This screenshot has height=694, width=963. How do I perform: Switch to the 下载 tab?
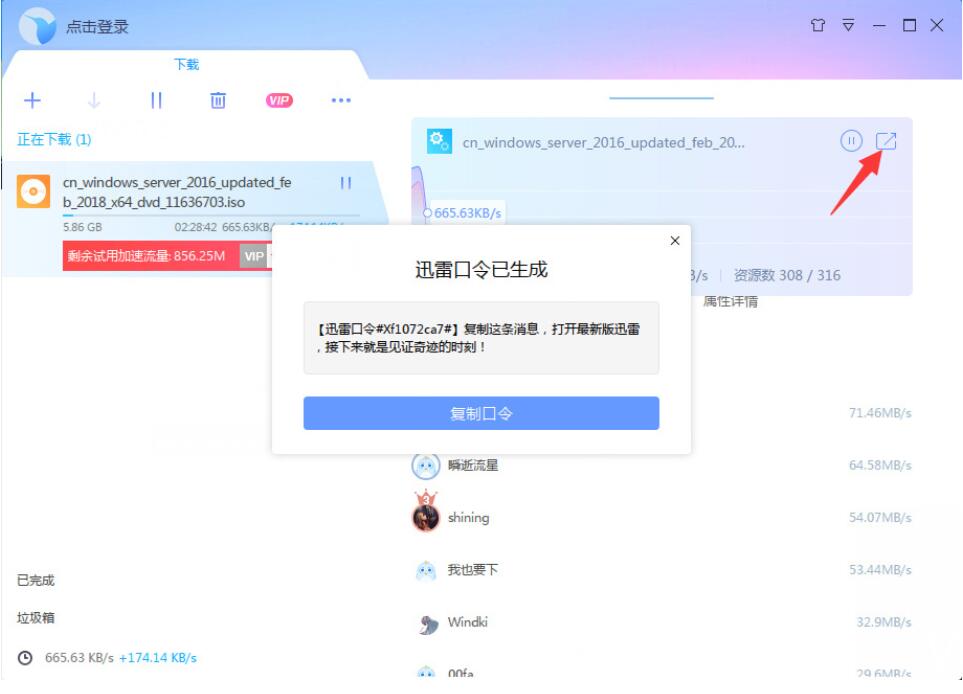pos(186,64)
